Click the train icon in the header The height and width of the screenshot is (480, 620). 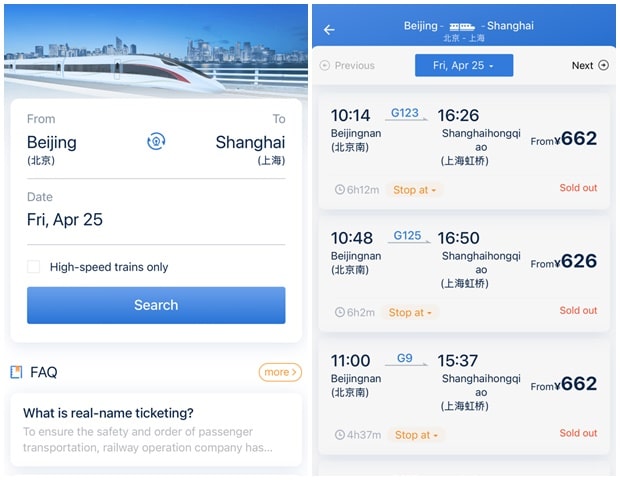pyautogui.click(x=462, y=26)
